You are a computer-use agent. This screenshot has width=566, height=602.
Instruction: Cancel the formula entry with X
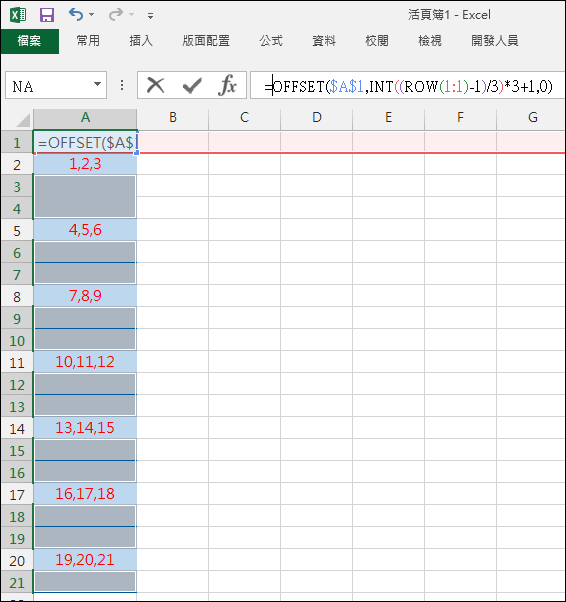156,85
